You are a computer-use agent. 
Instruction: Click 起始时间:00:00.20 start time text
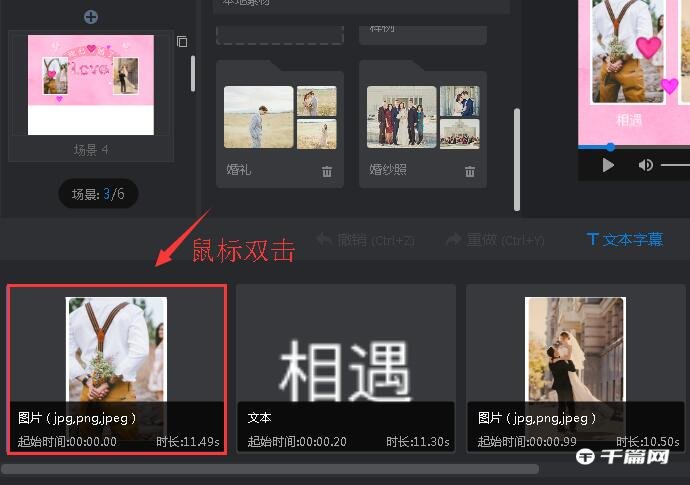coord(297,441)
